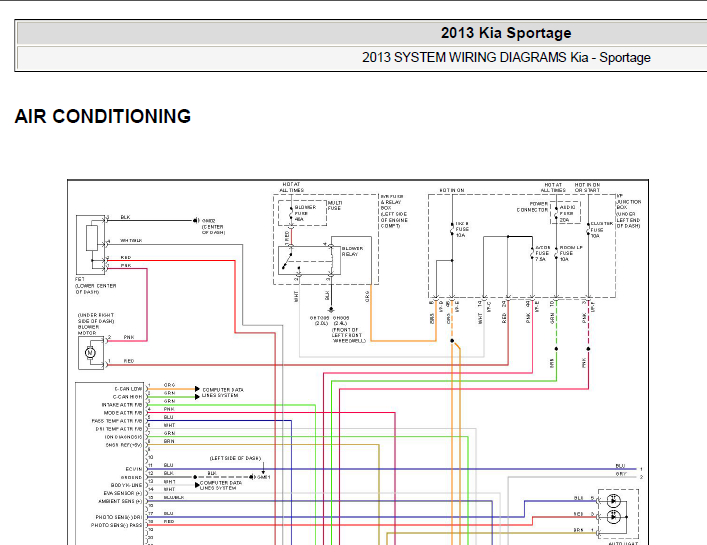Click the 'WHT/BLK' wire label at FET pin 4
707x545 pixels.
[131, 241]
